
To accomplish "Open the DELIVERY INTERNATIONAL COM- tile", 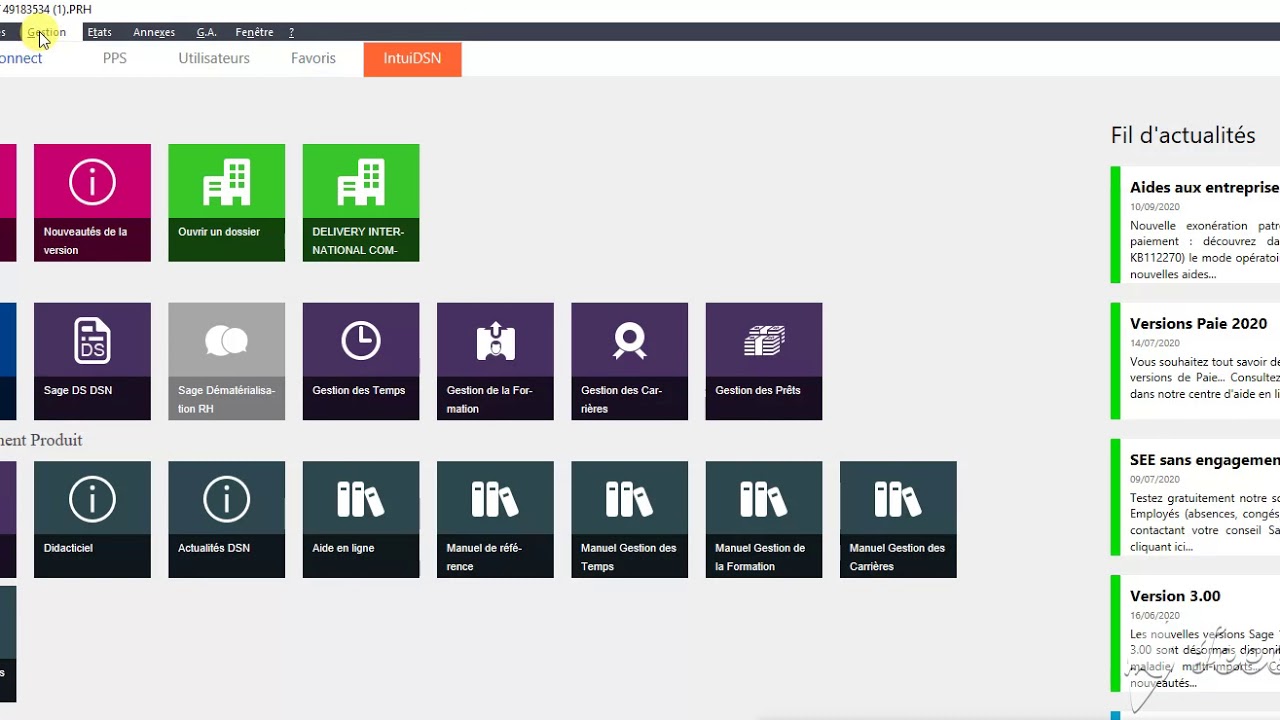I will point(361,203).
